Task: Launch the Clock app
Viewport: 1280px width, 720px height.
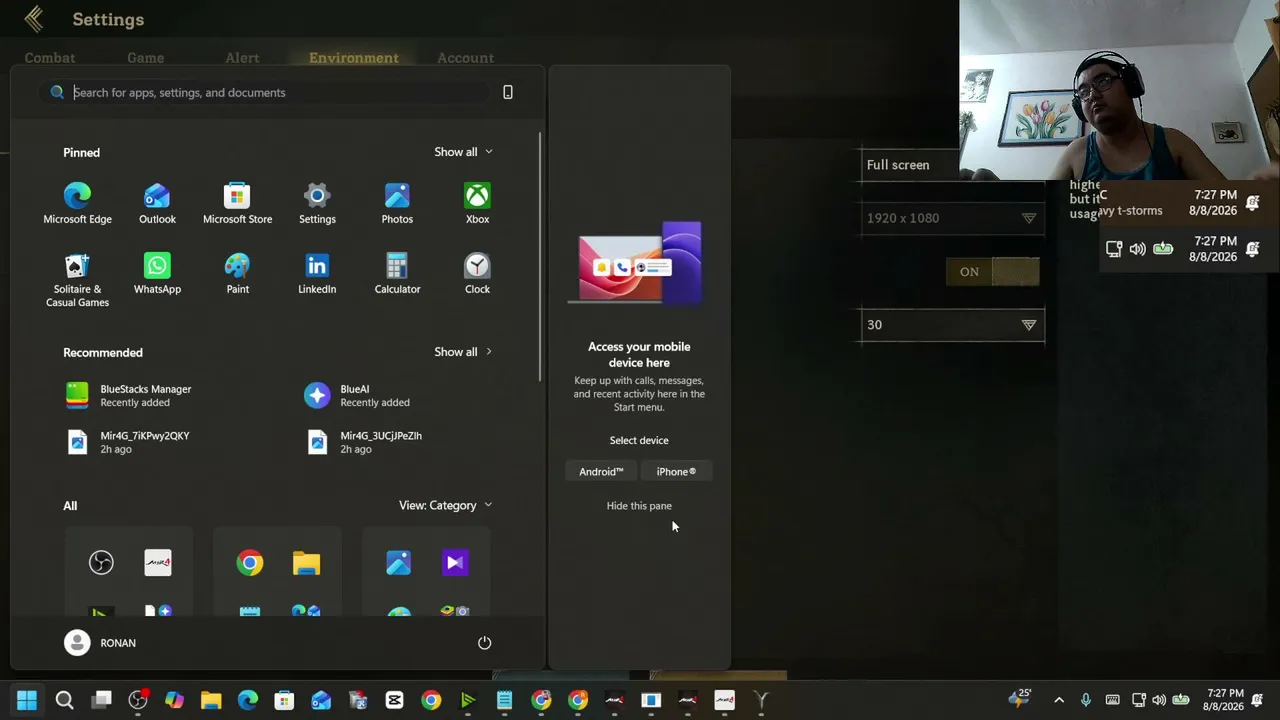Action: point(477,274)
